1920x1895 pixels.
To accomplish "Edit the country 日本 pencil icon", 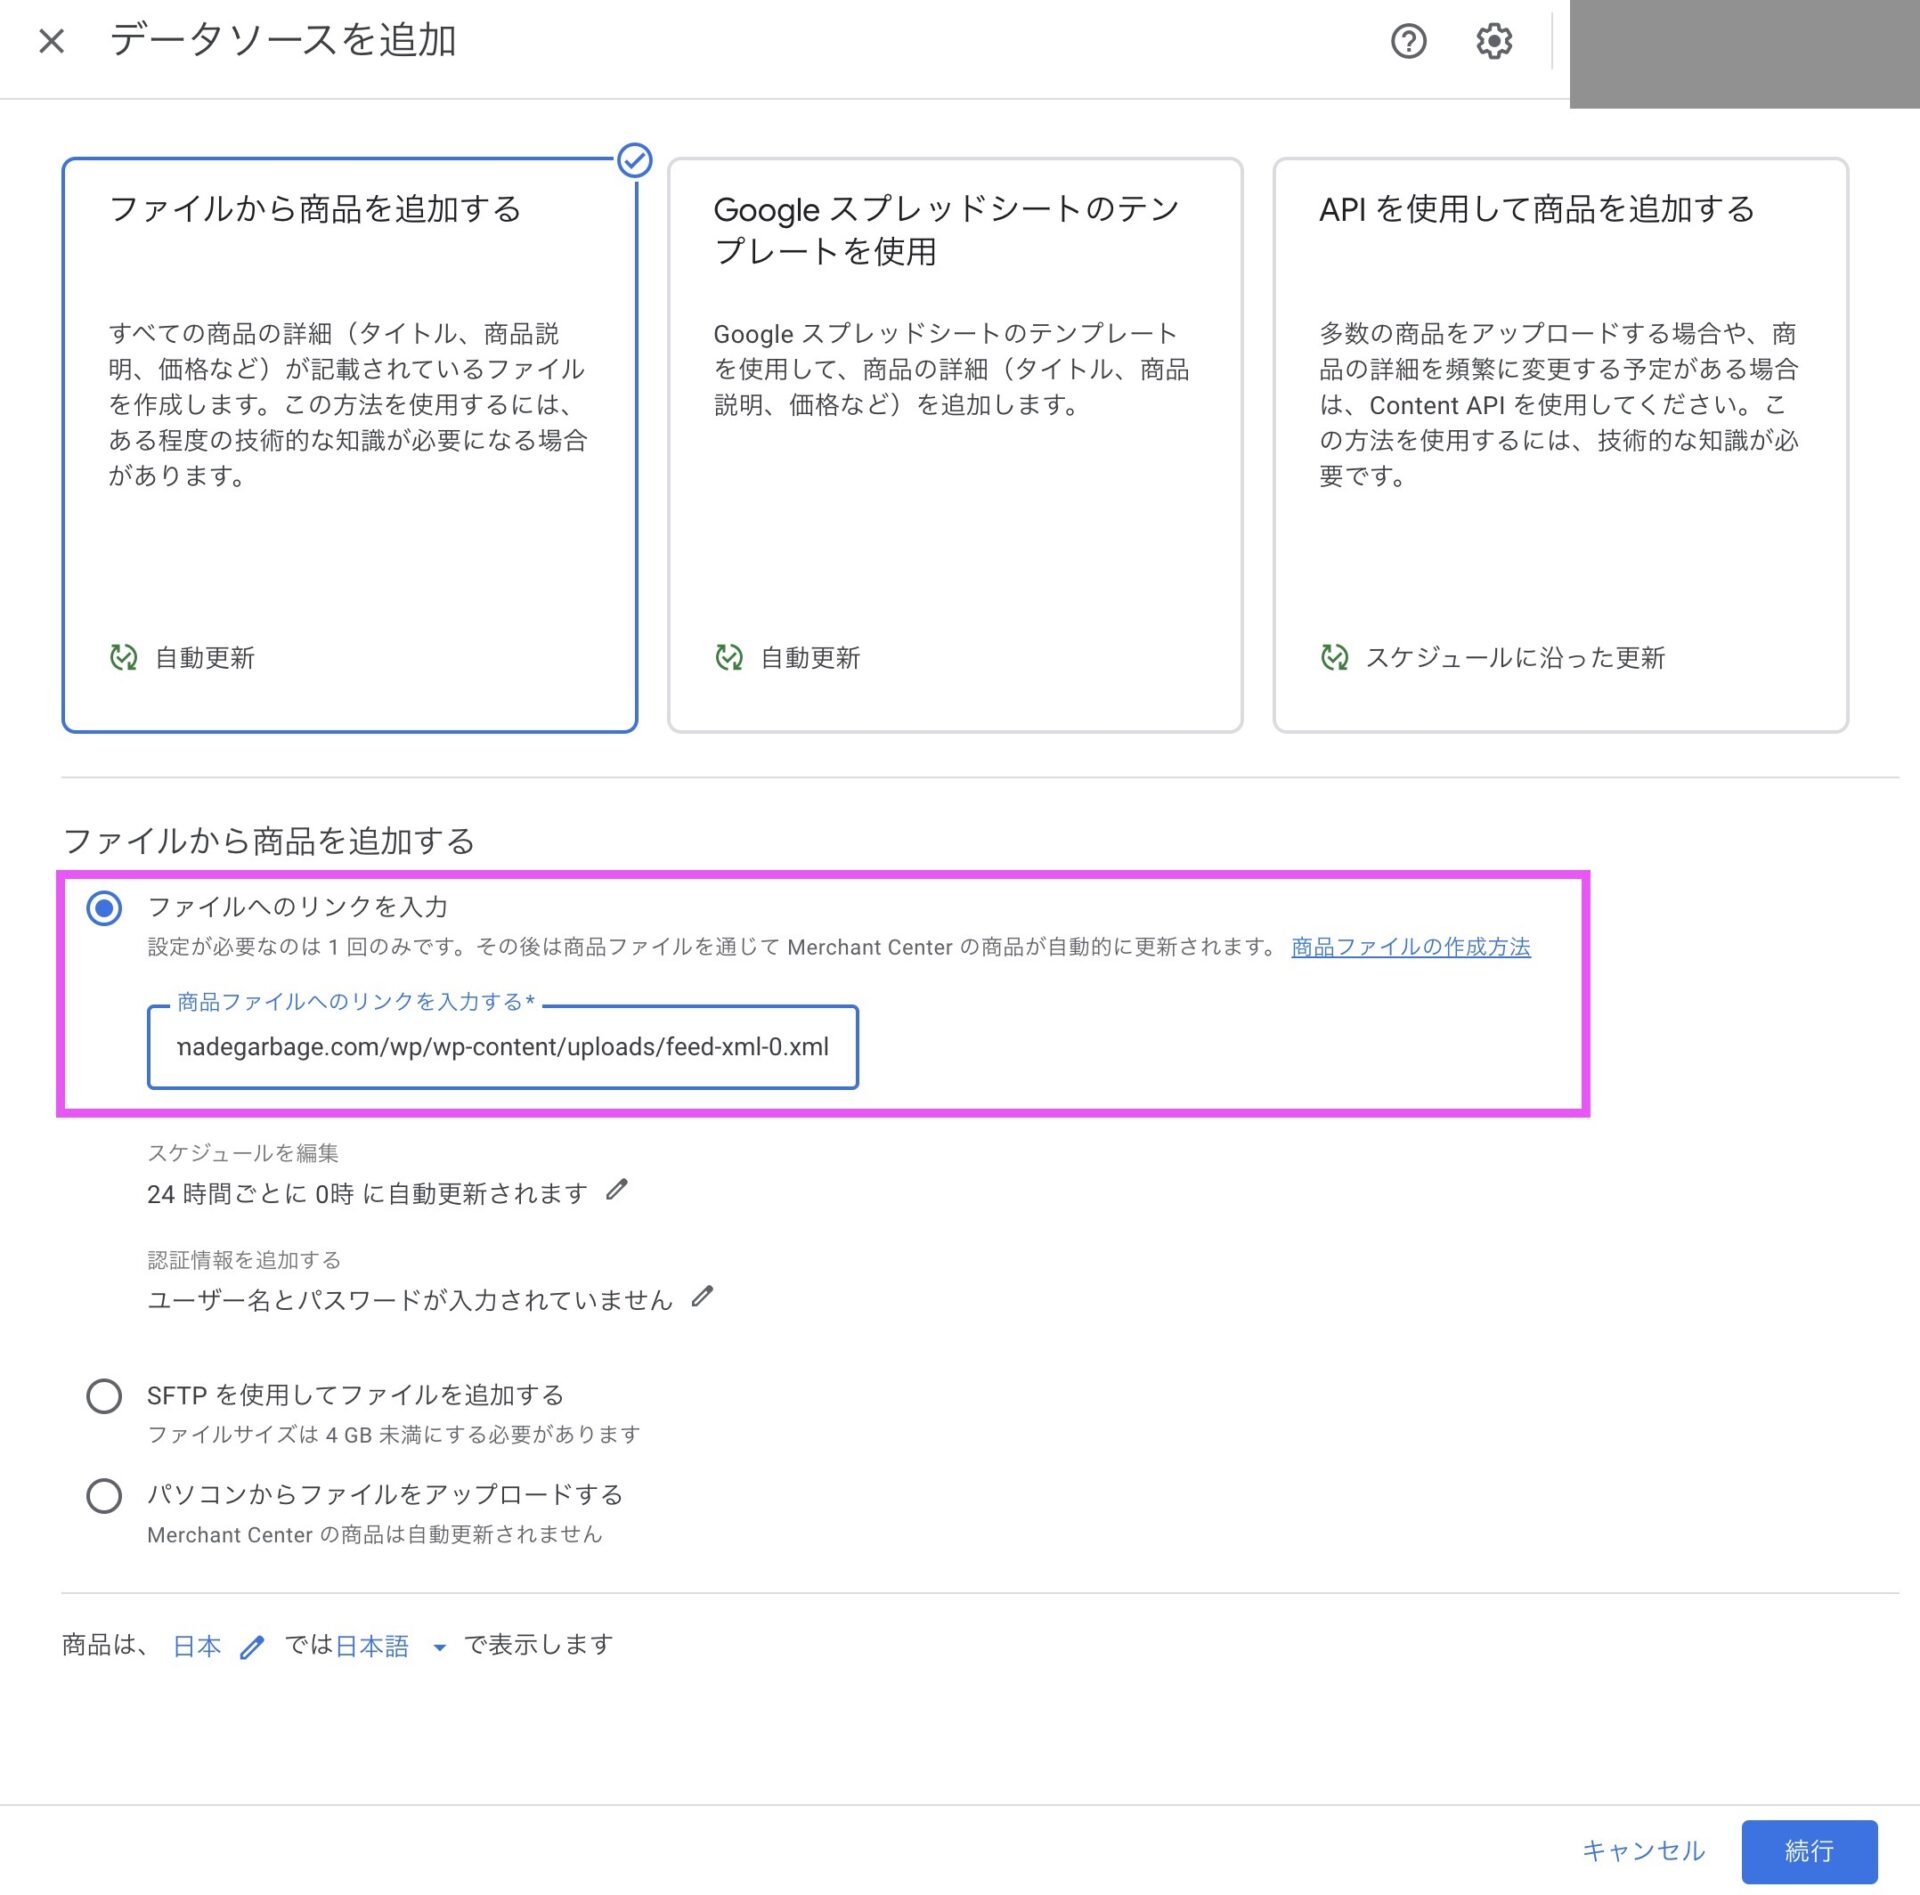I will tap(252, 1646).
